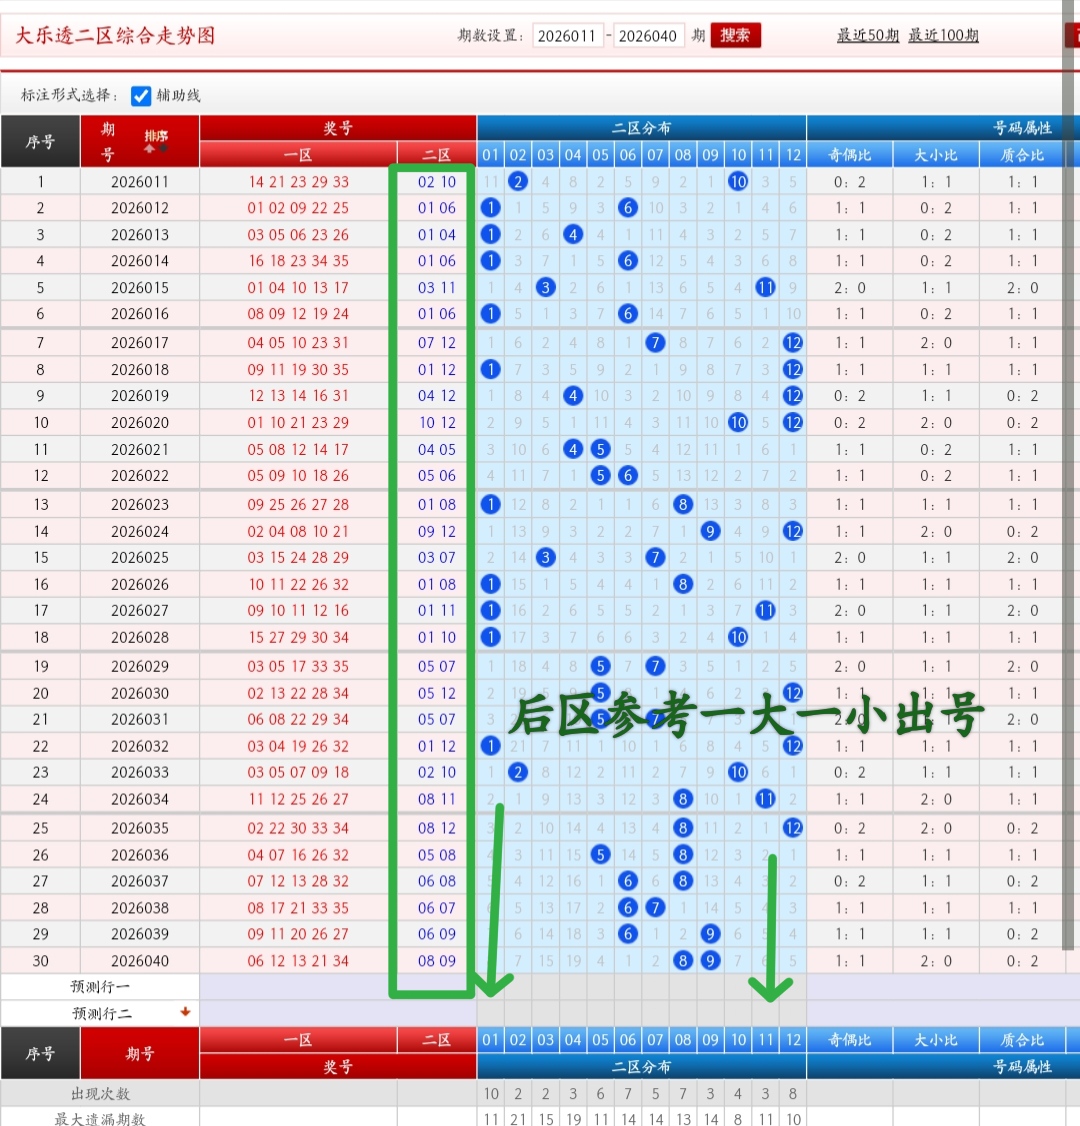Screen dimensions: 1080x1126
Task: Select ball 06 in row 2026022
Action: pos(628,475)
